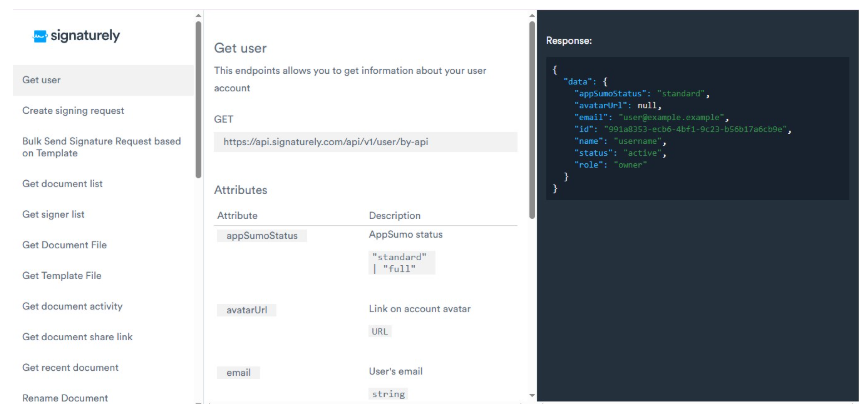
Task: Go to Get document list
Action: (x=62, y=184)
